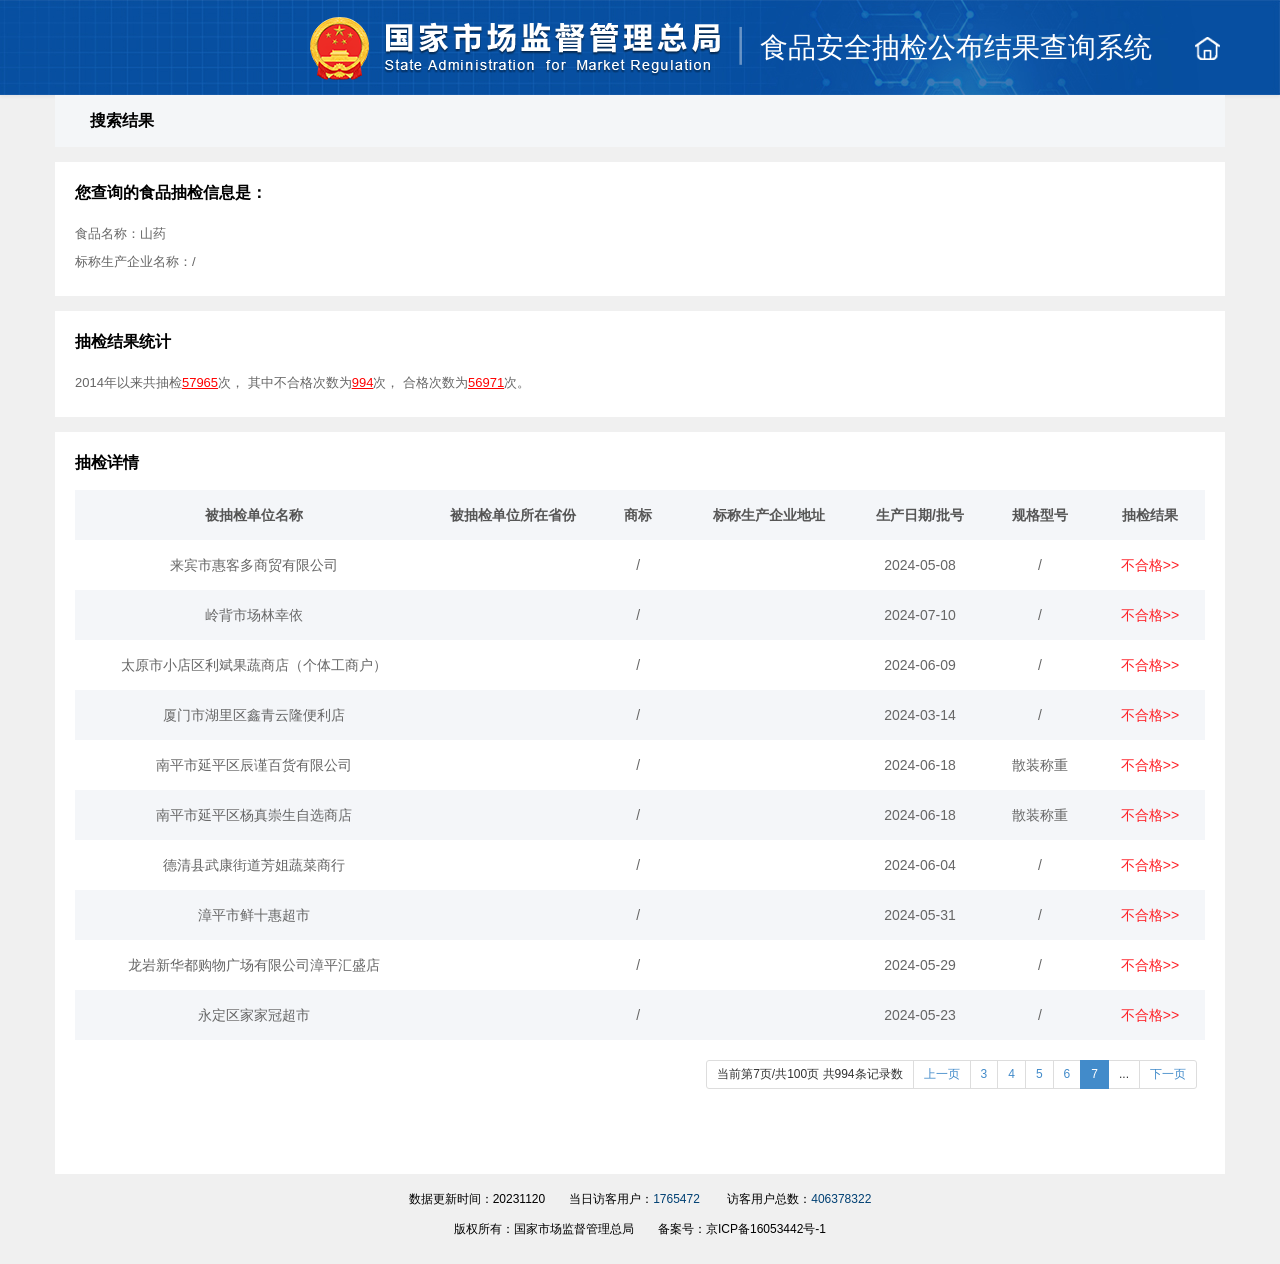The height and width of the screenshot is (1264, 1280).
Task: Click production date 2024-05-31
Action: point(920,915)
